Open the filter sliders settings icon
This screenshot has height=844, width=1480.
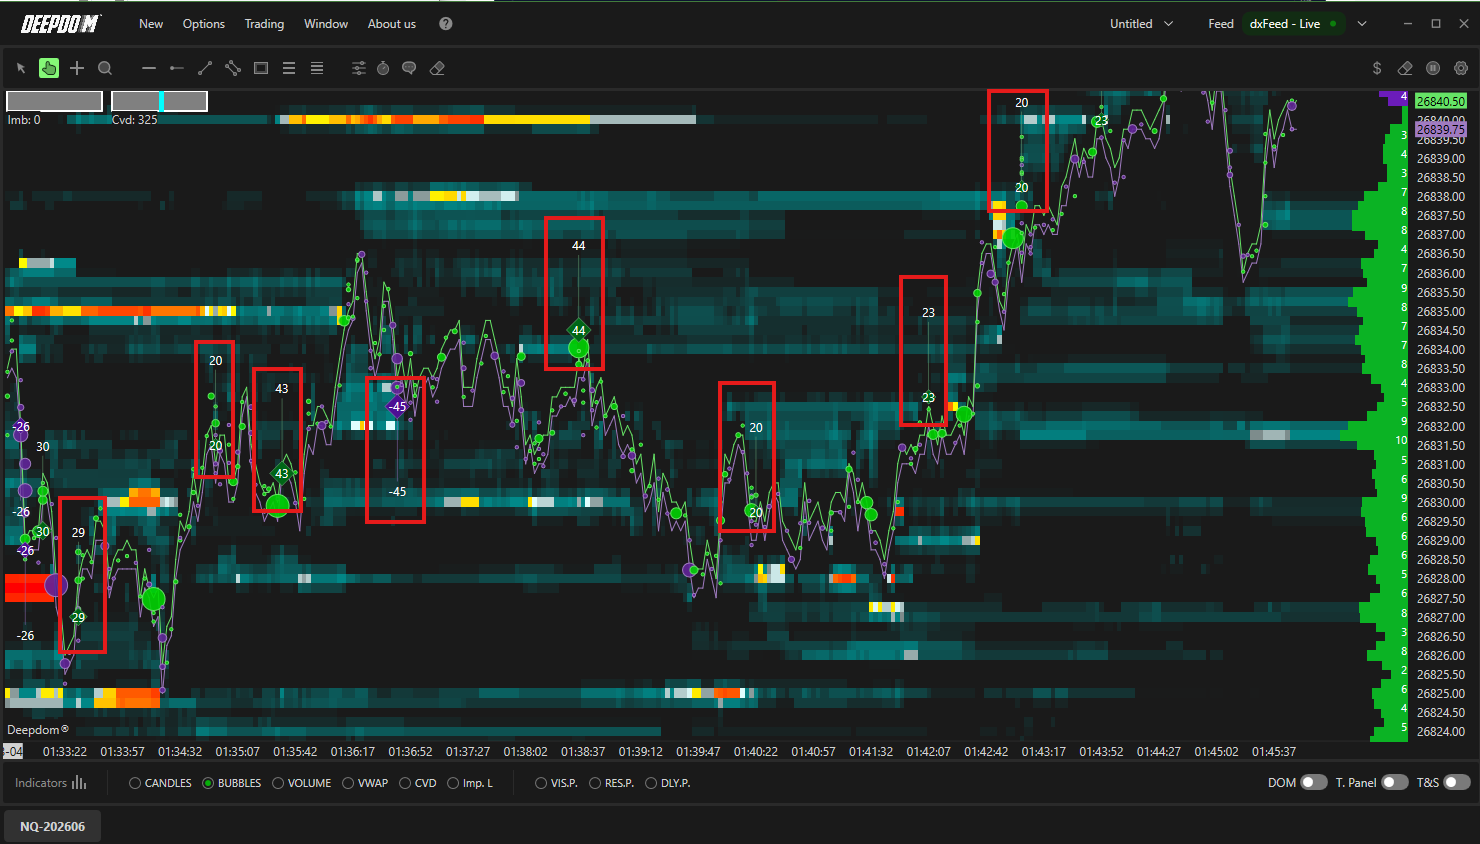359,68
